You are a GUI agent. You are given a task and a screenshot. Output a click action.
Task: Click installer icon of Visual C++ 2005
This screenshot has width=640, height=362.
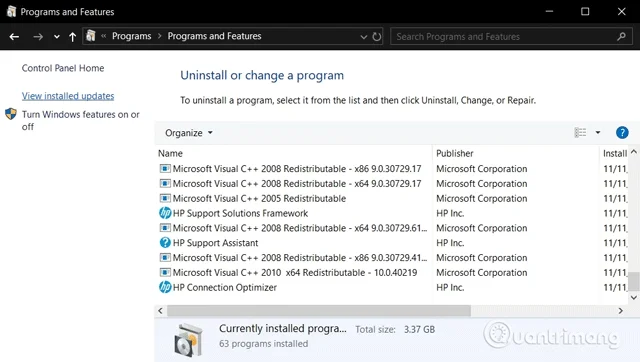[x=165, y=198]
